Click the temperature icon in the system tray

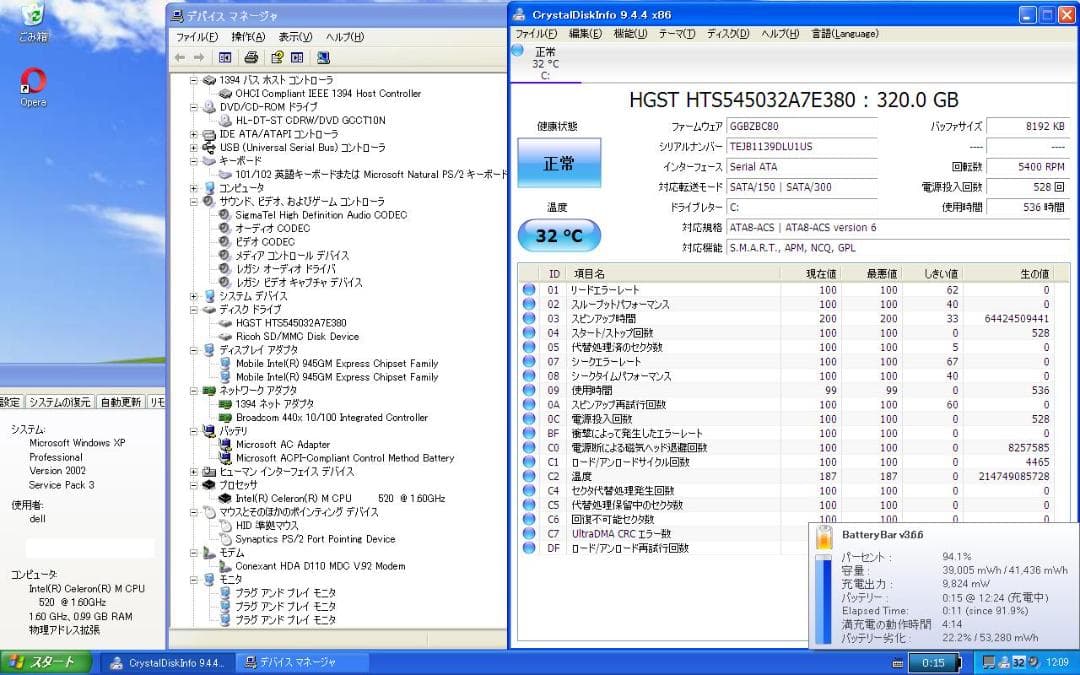point(1019,661)
